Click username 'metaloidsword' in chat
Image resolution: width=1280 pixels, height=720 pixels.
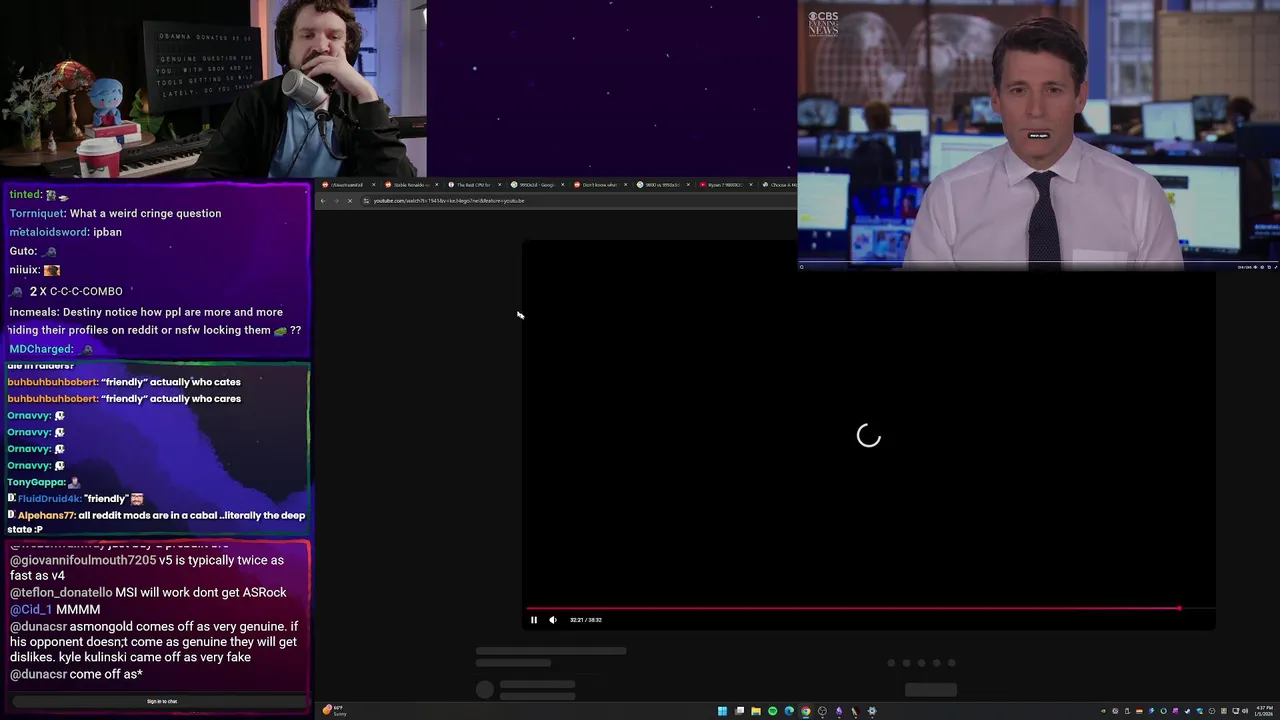49,232
